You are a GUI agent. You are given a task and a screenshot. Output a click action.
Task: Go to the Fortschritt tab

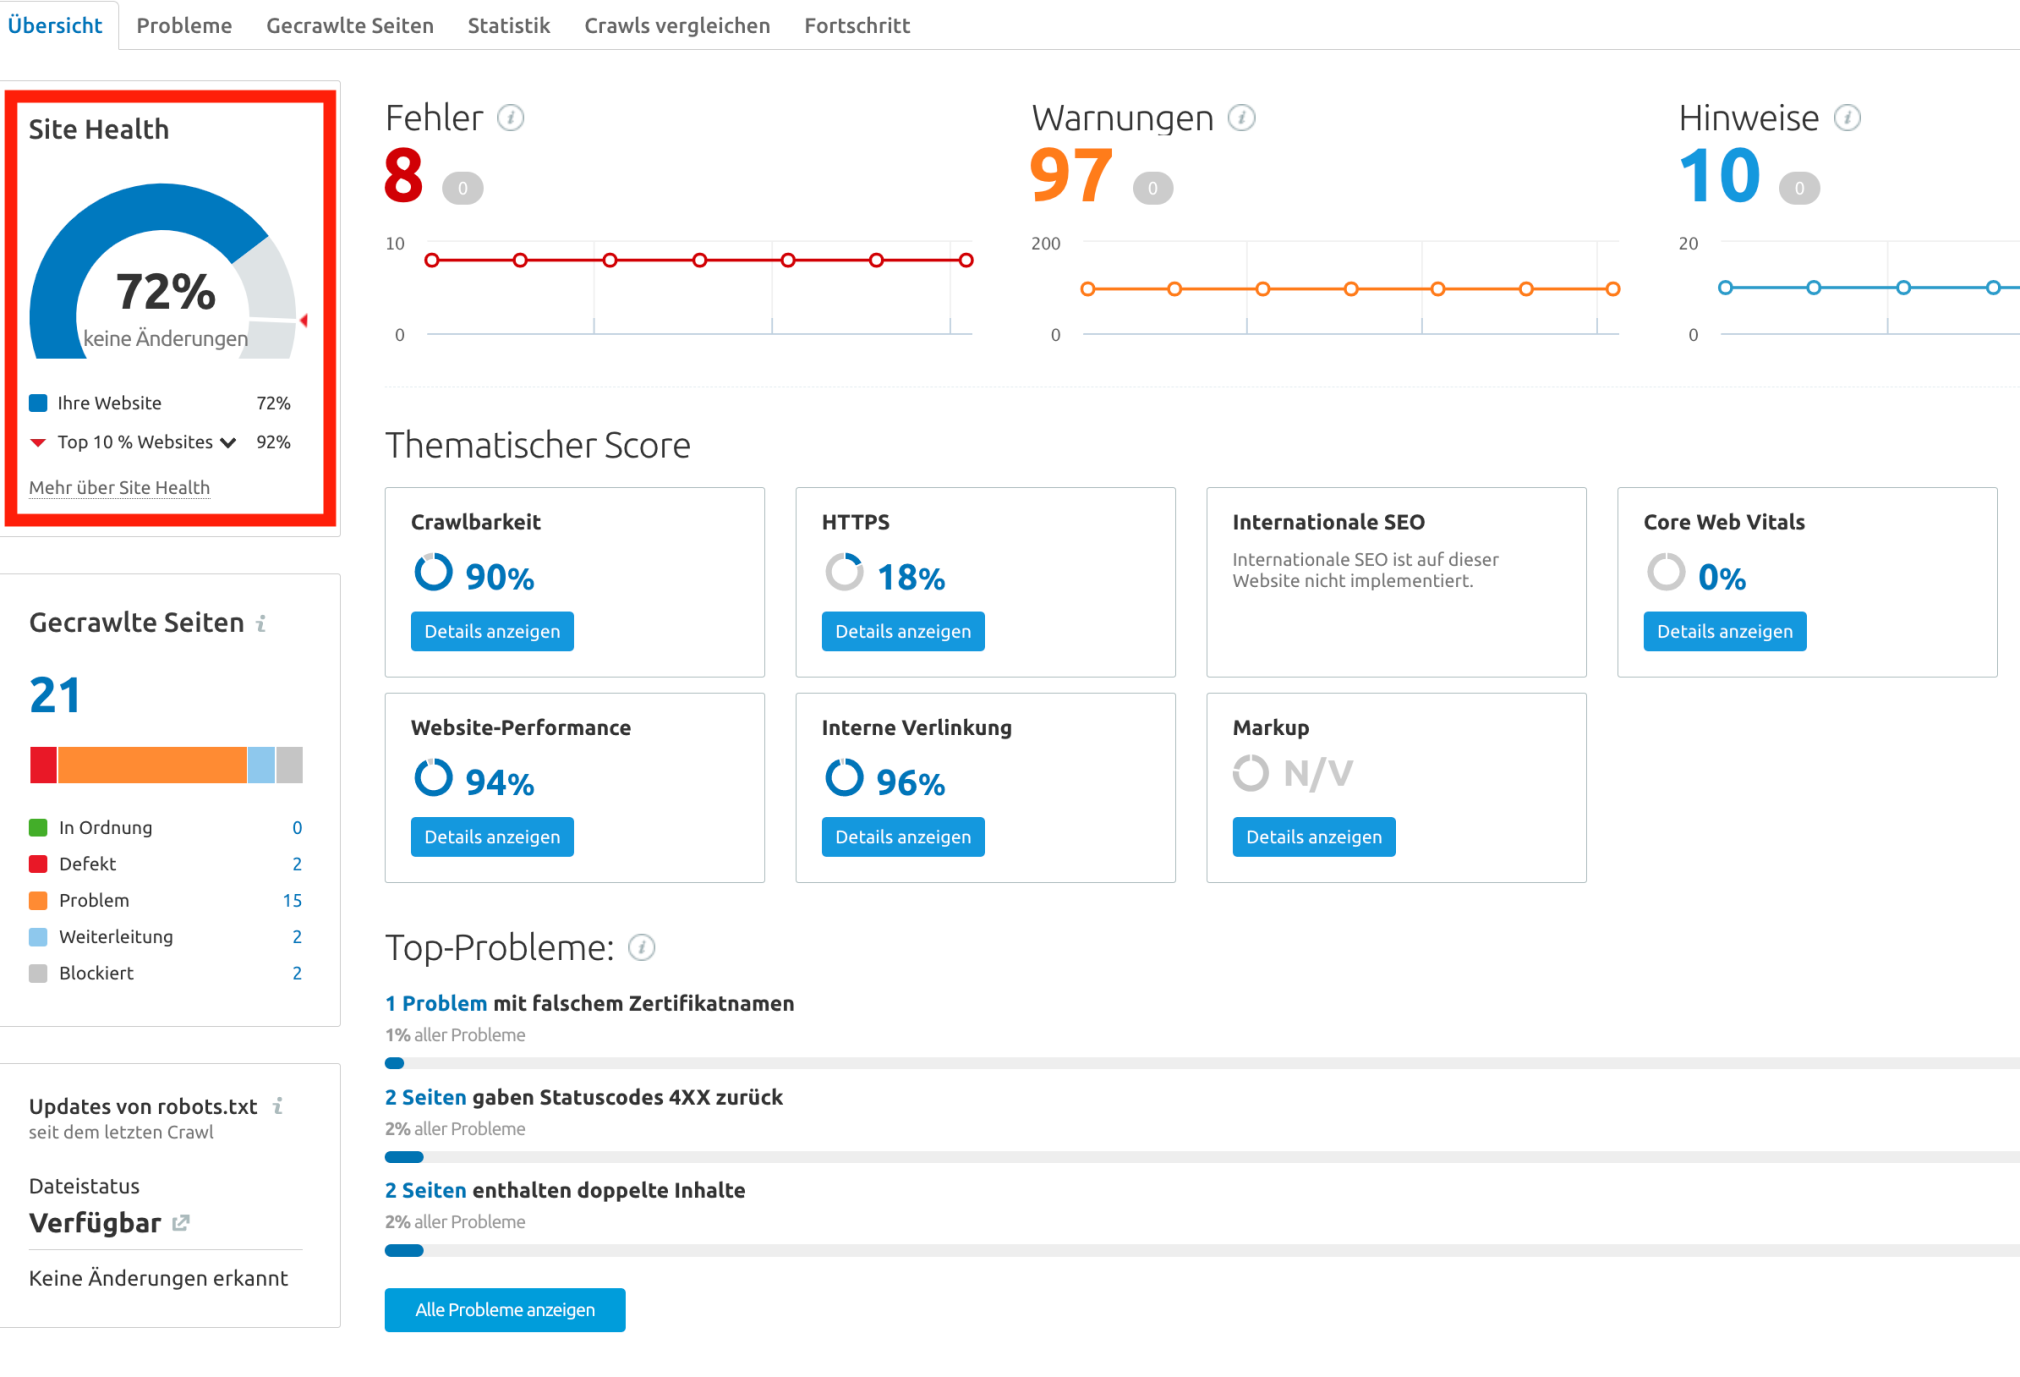pyautogui.click(x=857, y=25)
